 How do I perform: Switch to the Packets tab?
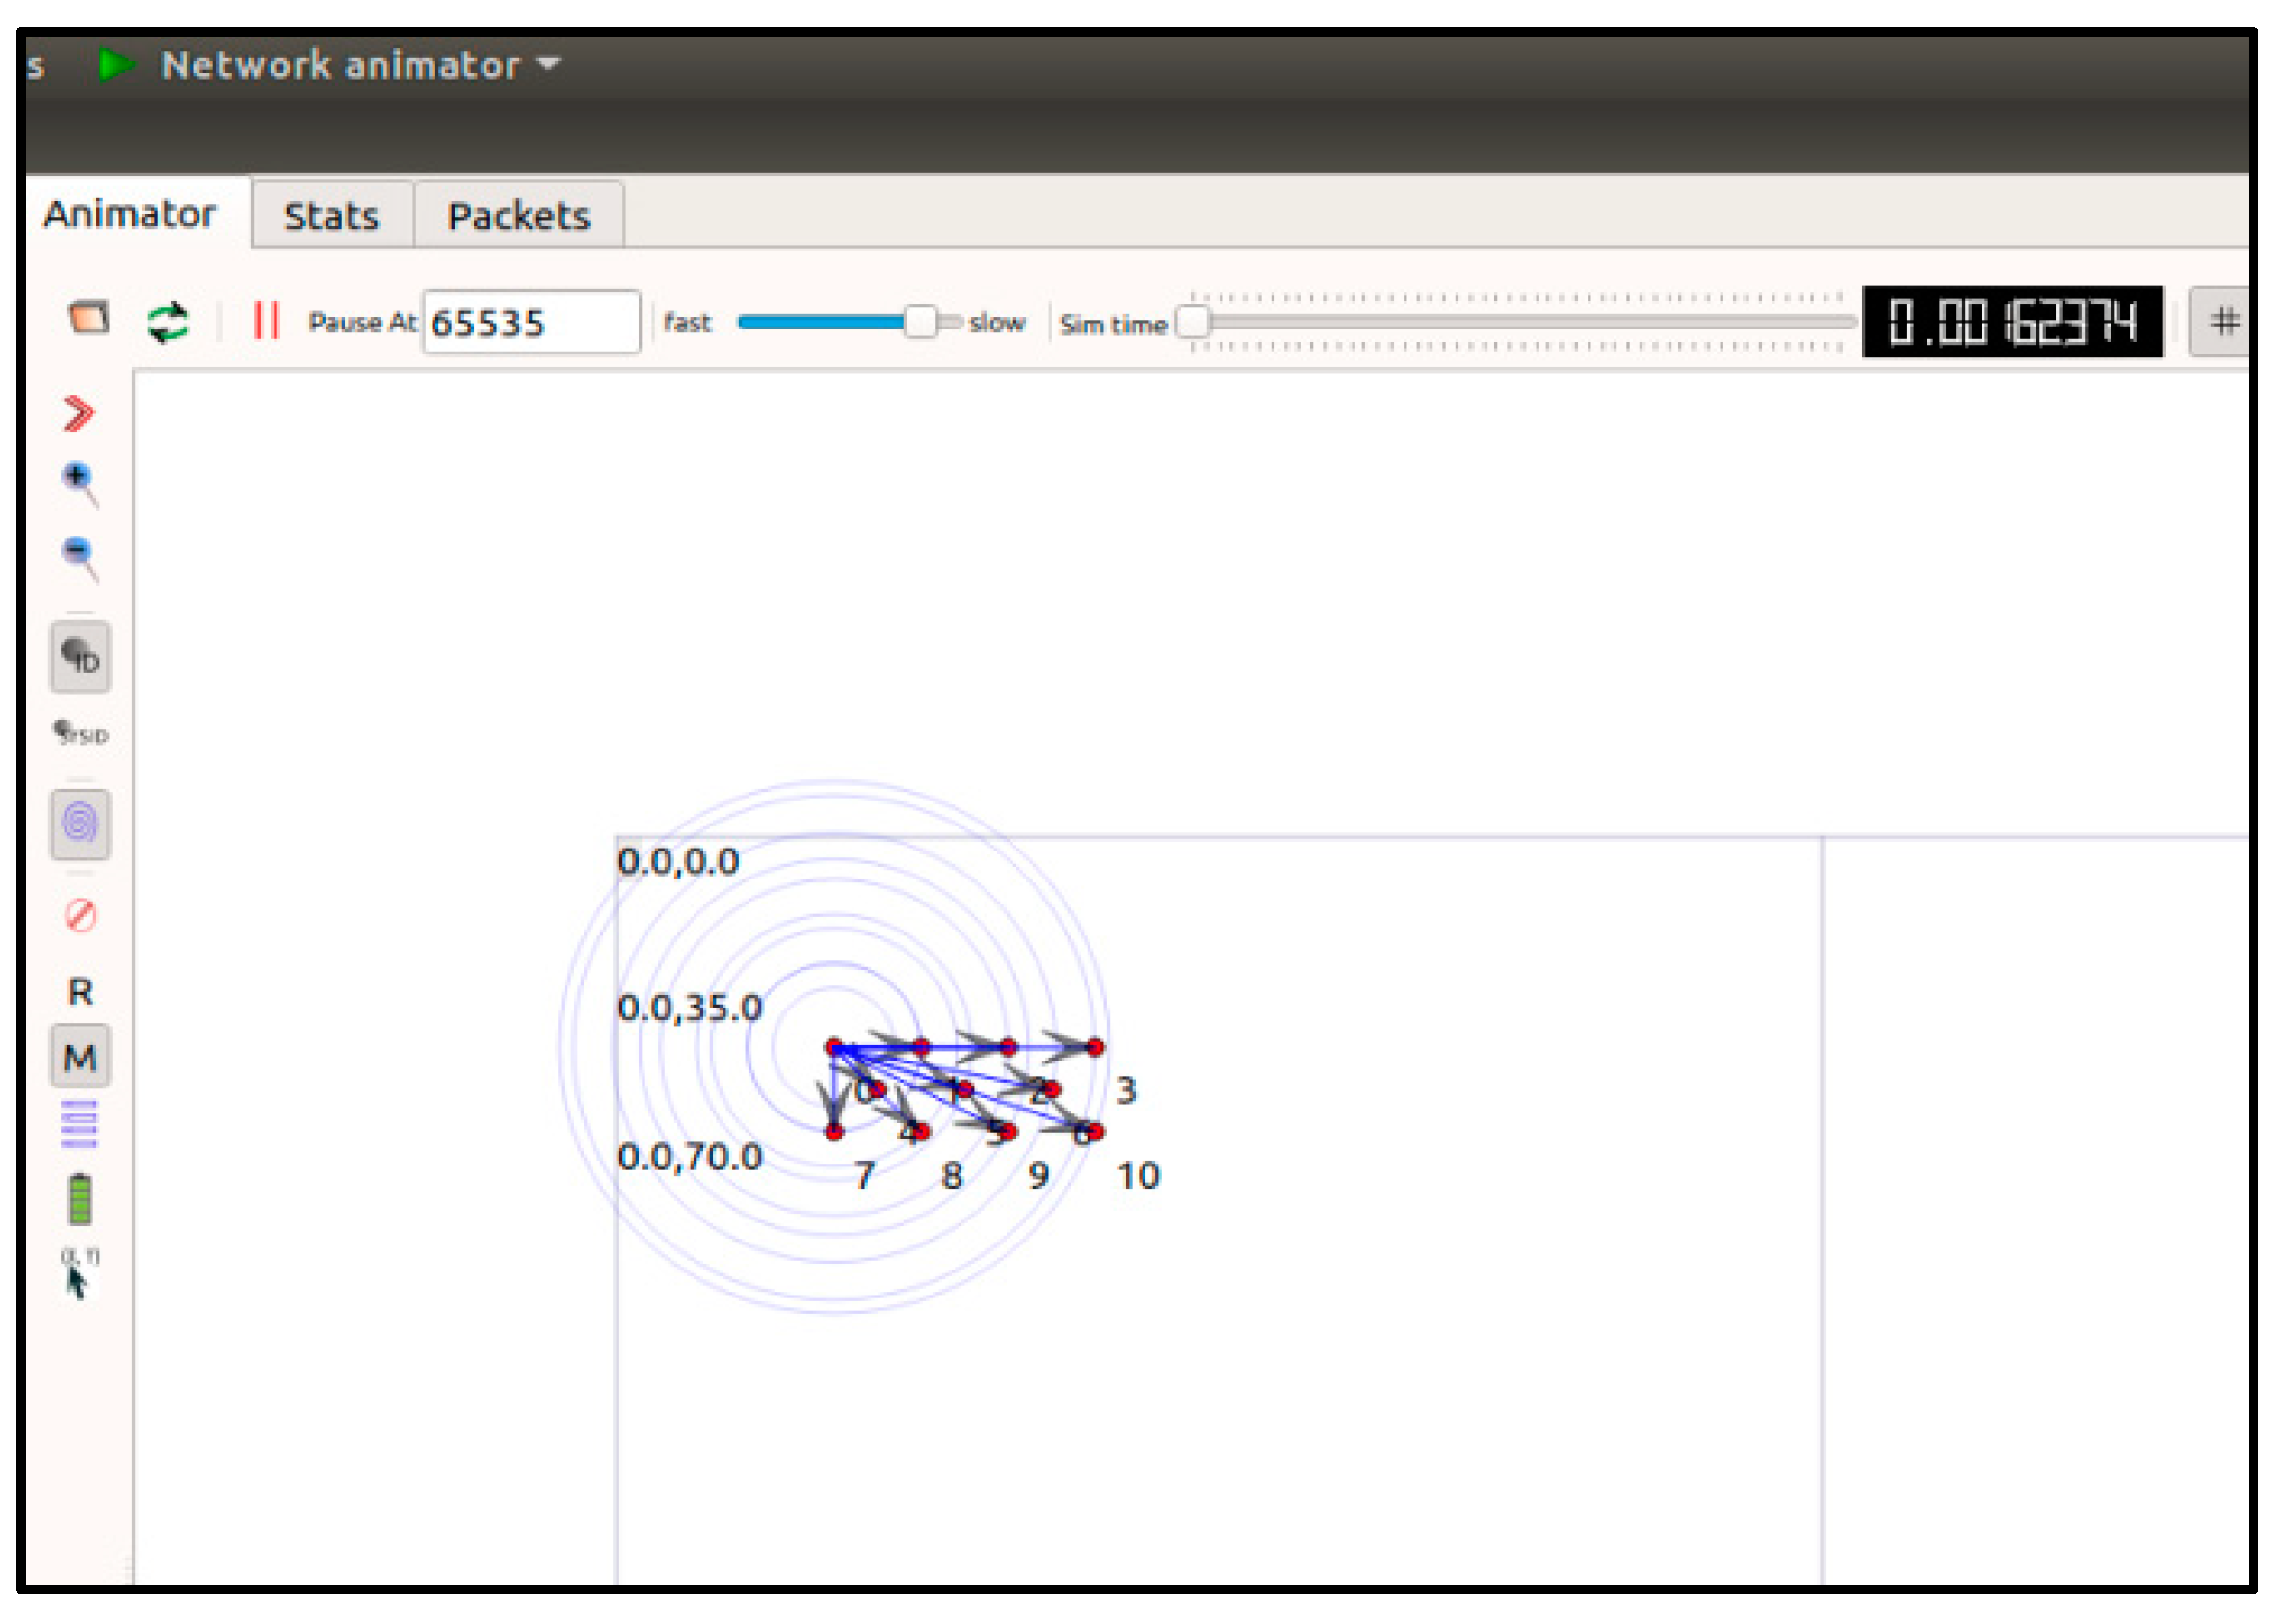519,216
